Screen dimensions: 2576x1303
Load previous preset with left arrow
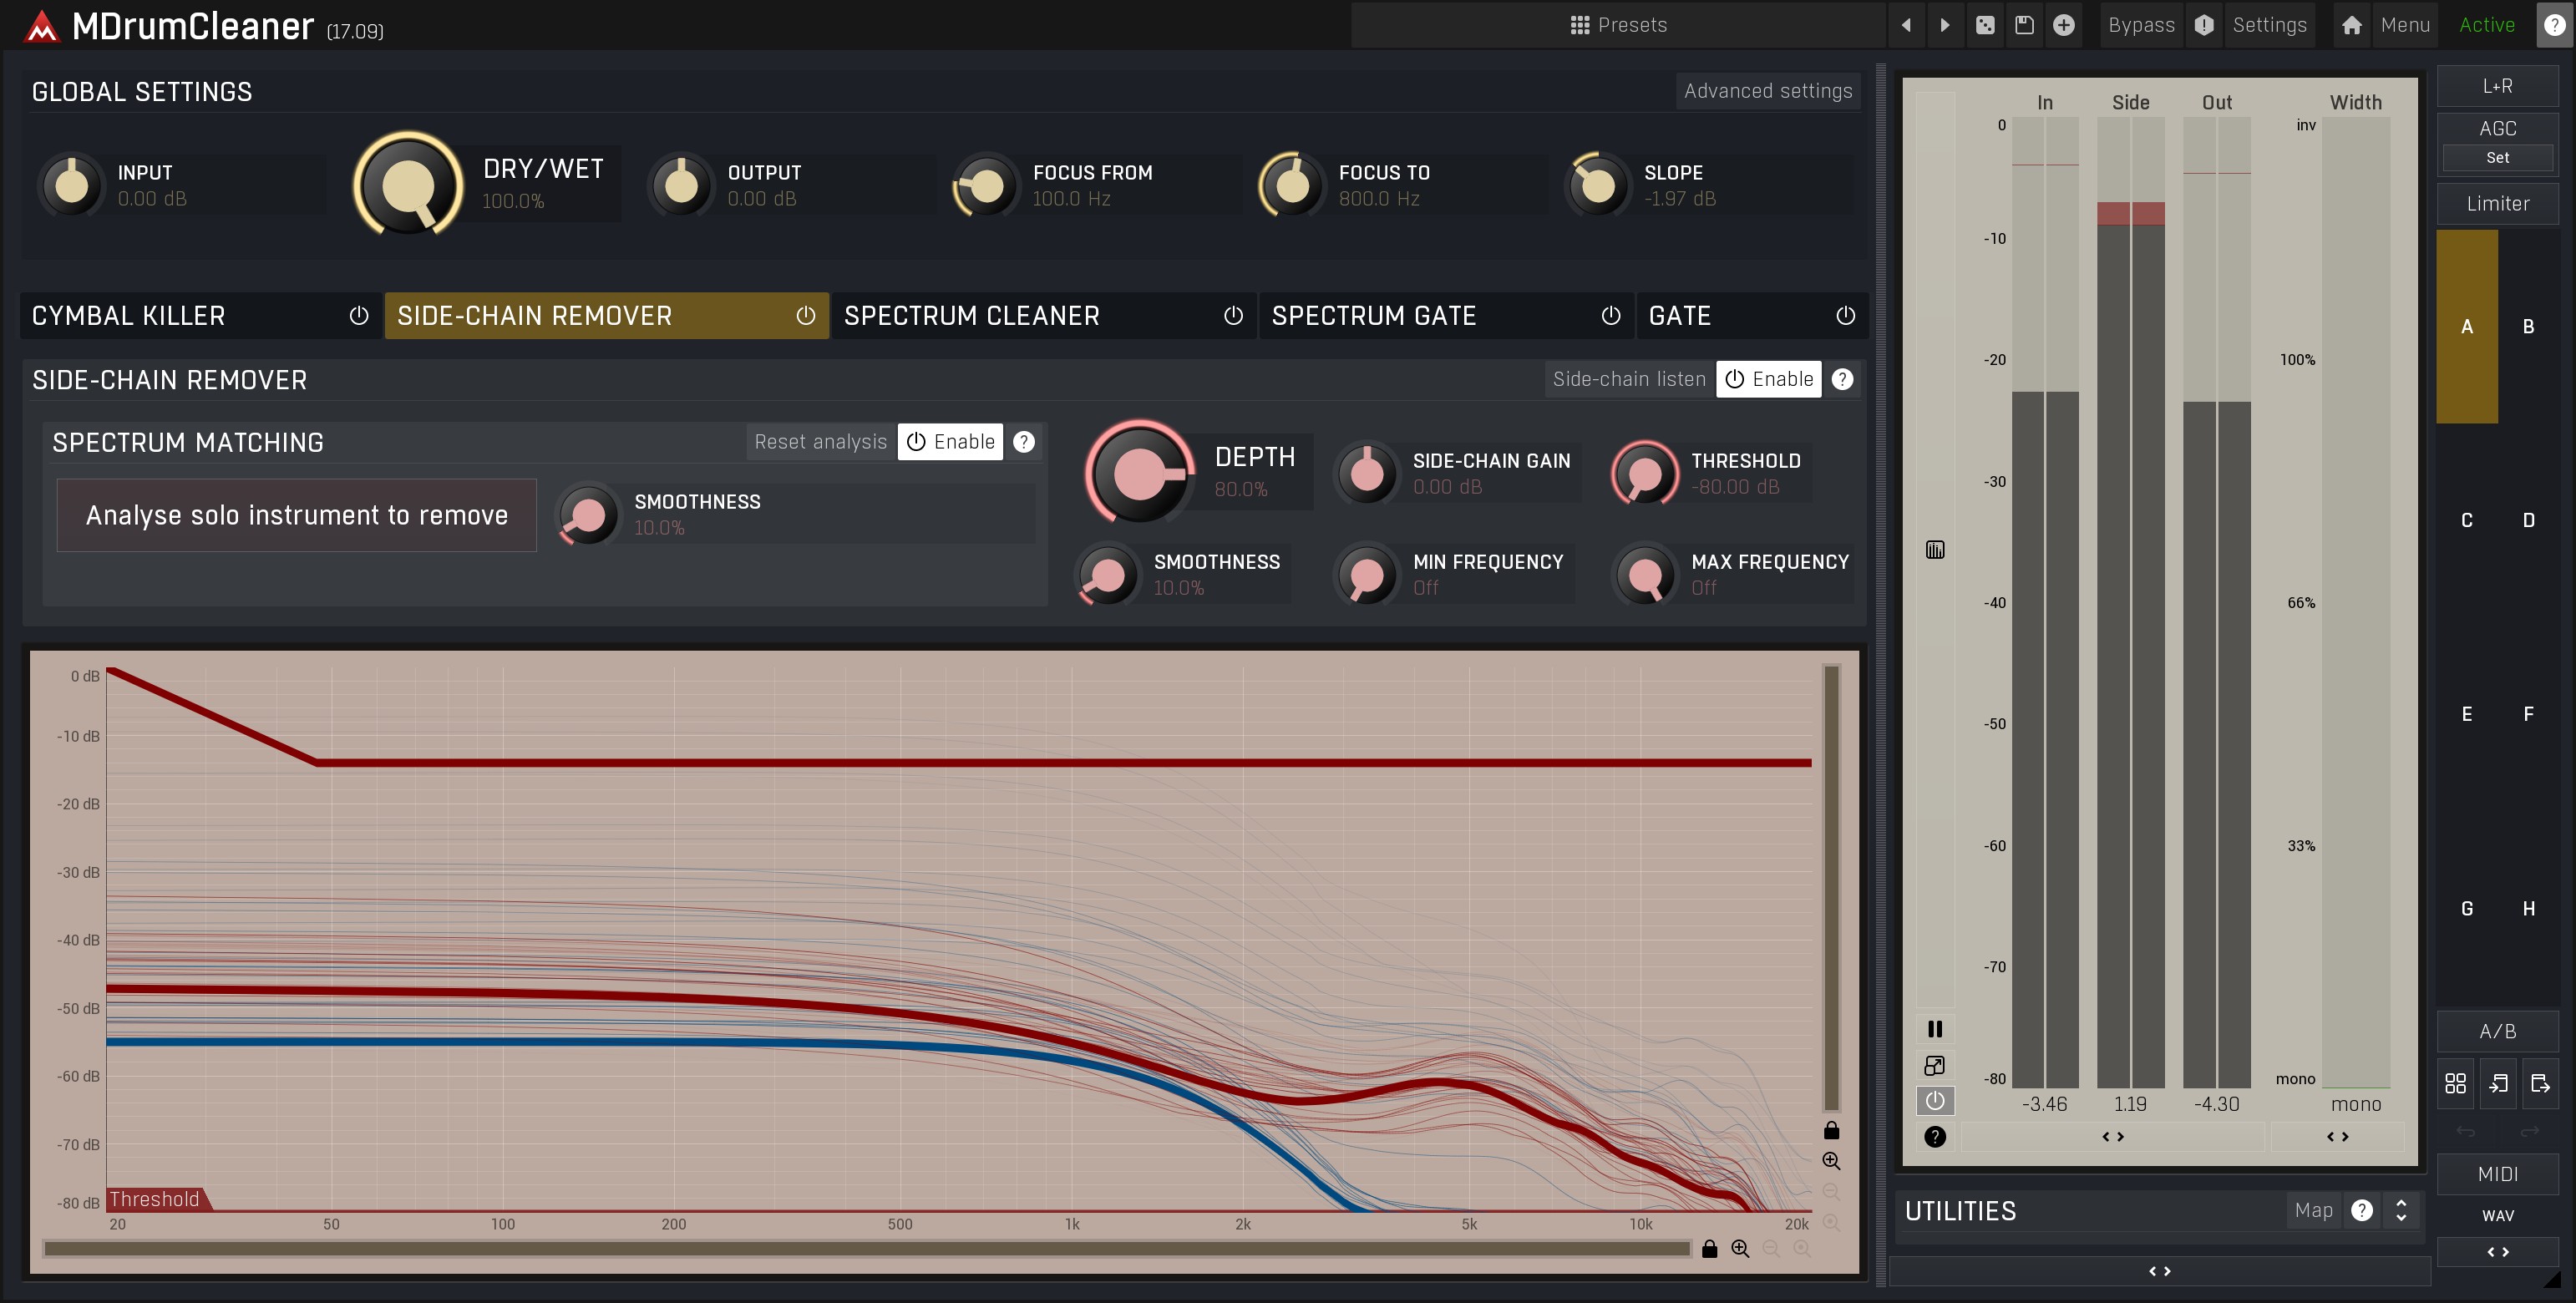(1906, 25)
